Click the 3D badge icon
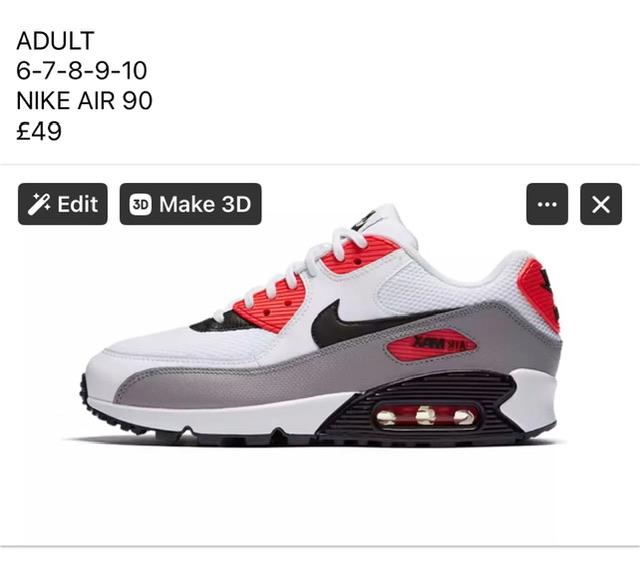 click(x=140, y=204)
